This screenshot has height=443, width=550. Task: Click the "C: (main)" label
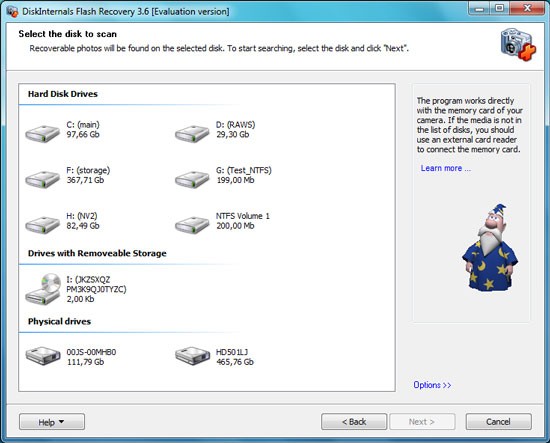(83, 125)
